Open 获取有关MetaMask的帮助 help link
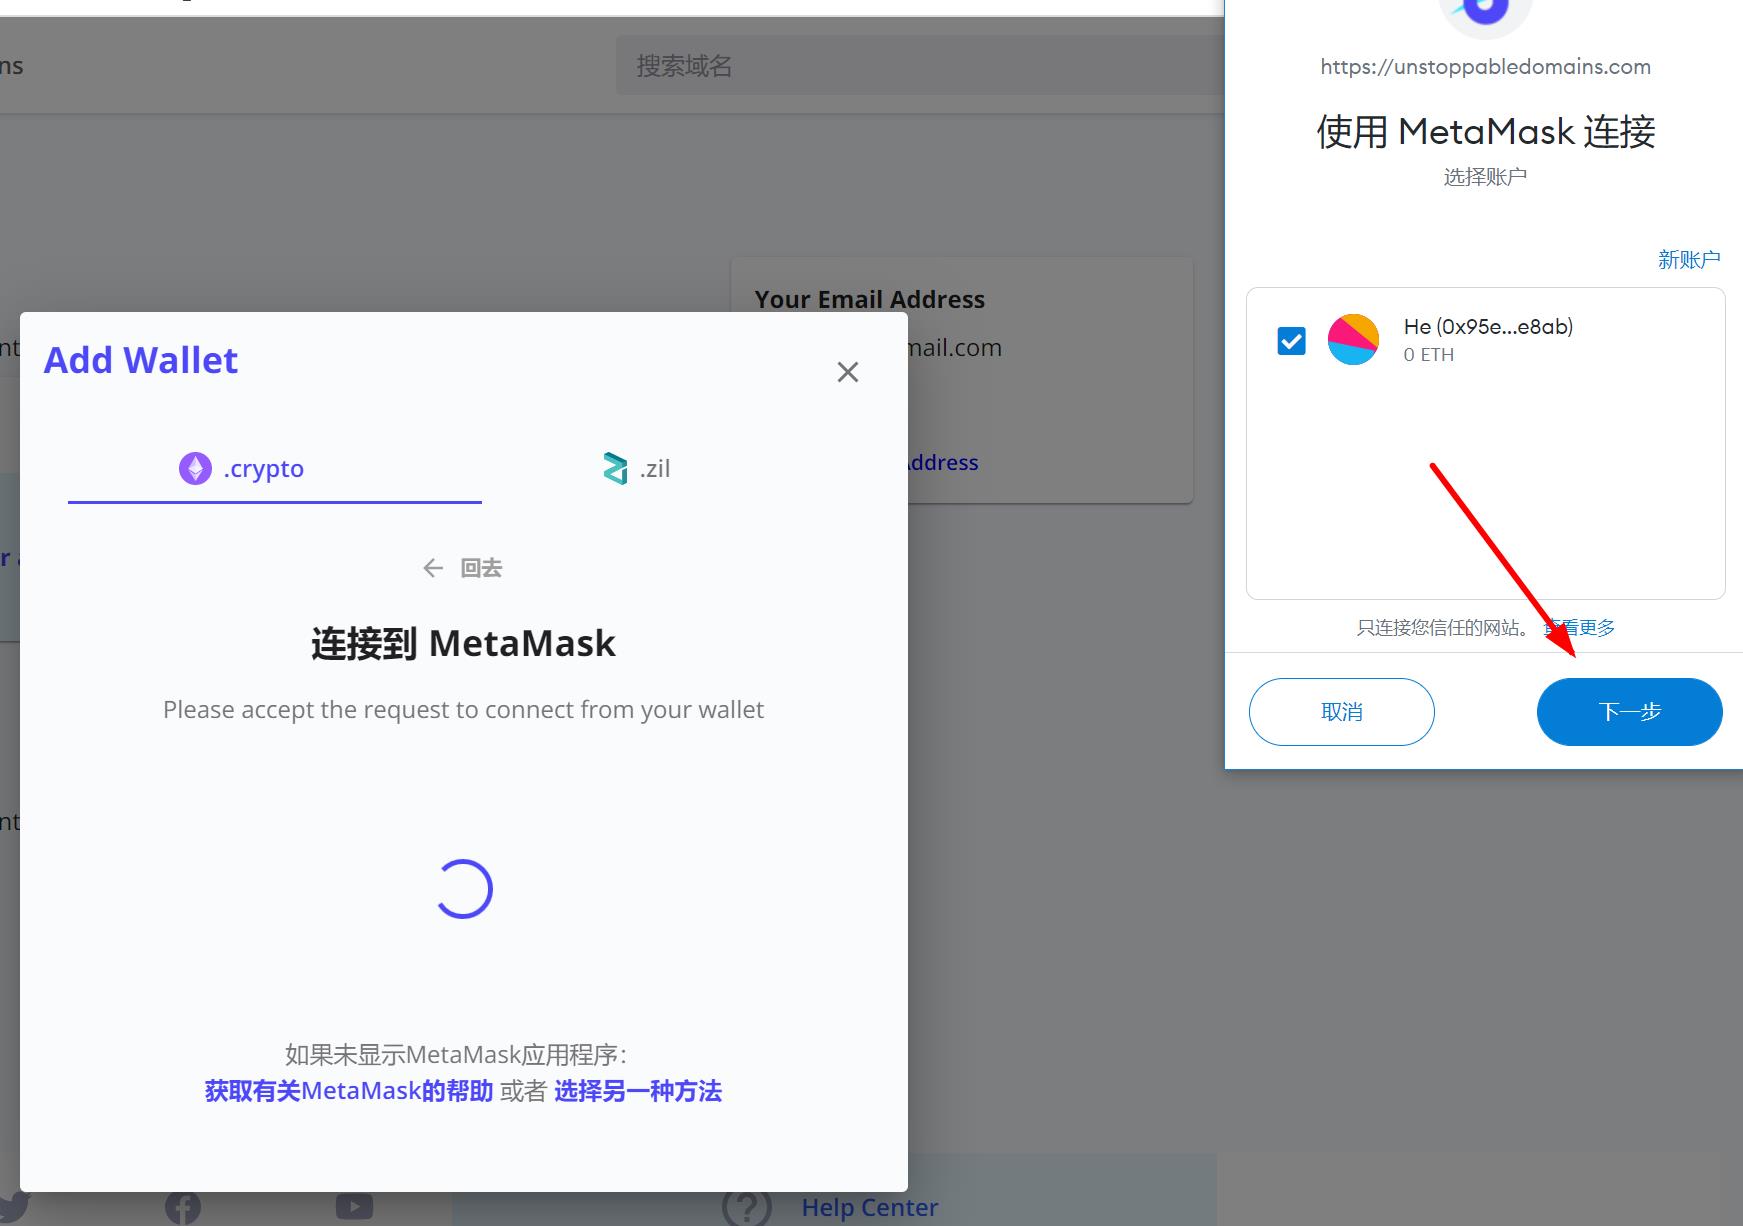Screen dimensions: 1743x1226 click(x=349, y=1091)
